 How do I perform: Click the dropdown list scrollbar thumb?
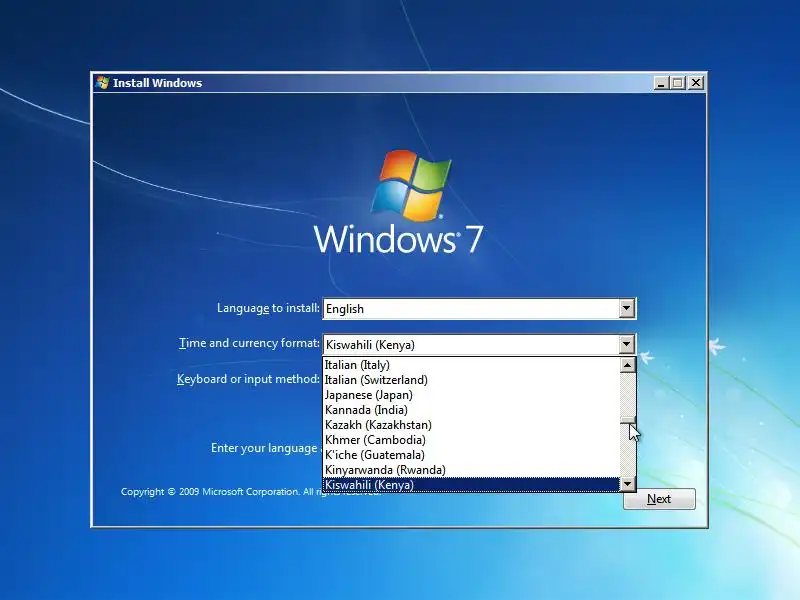(x=628, y=420)
